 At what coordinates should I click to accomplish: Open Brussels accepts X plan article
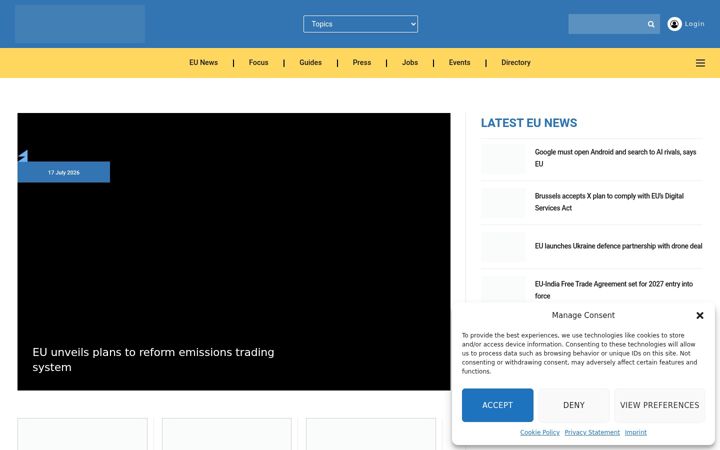(x=609, y=202)
